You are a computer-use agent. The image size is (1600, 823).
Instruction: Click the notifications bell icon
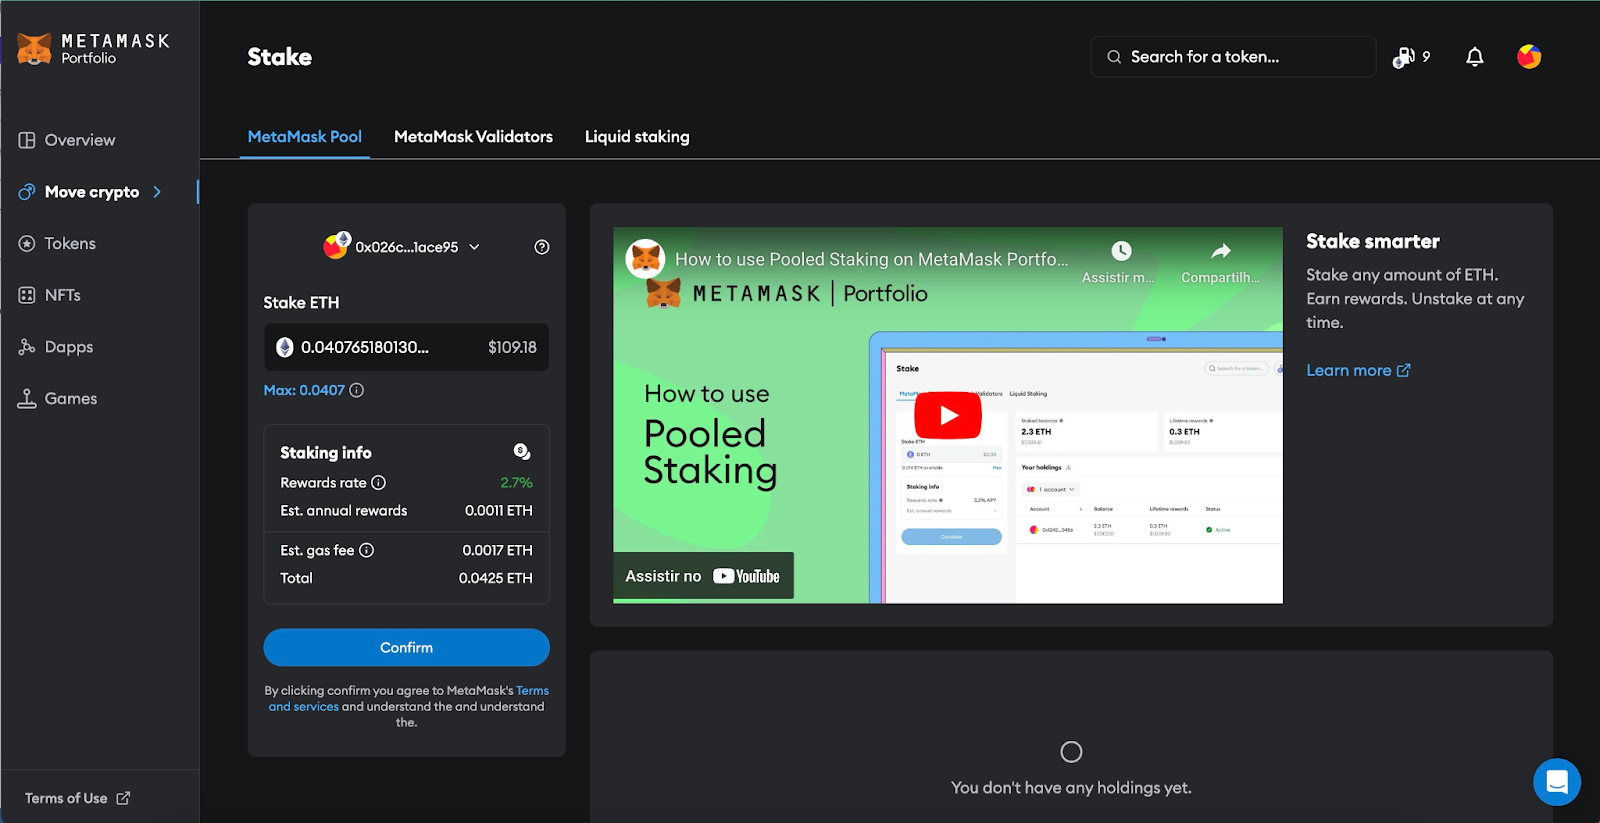tap(1474, 57)
